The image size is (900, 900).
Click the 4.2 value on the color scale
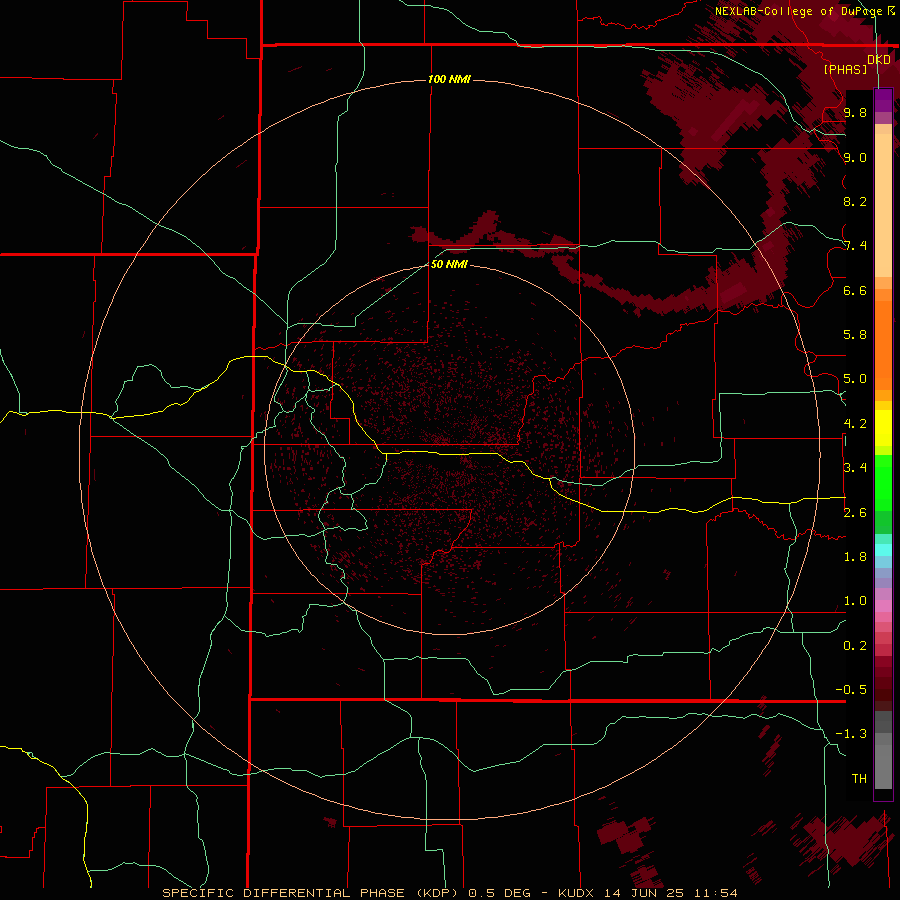click(855, 424)
